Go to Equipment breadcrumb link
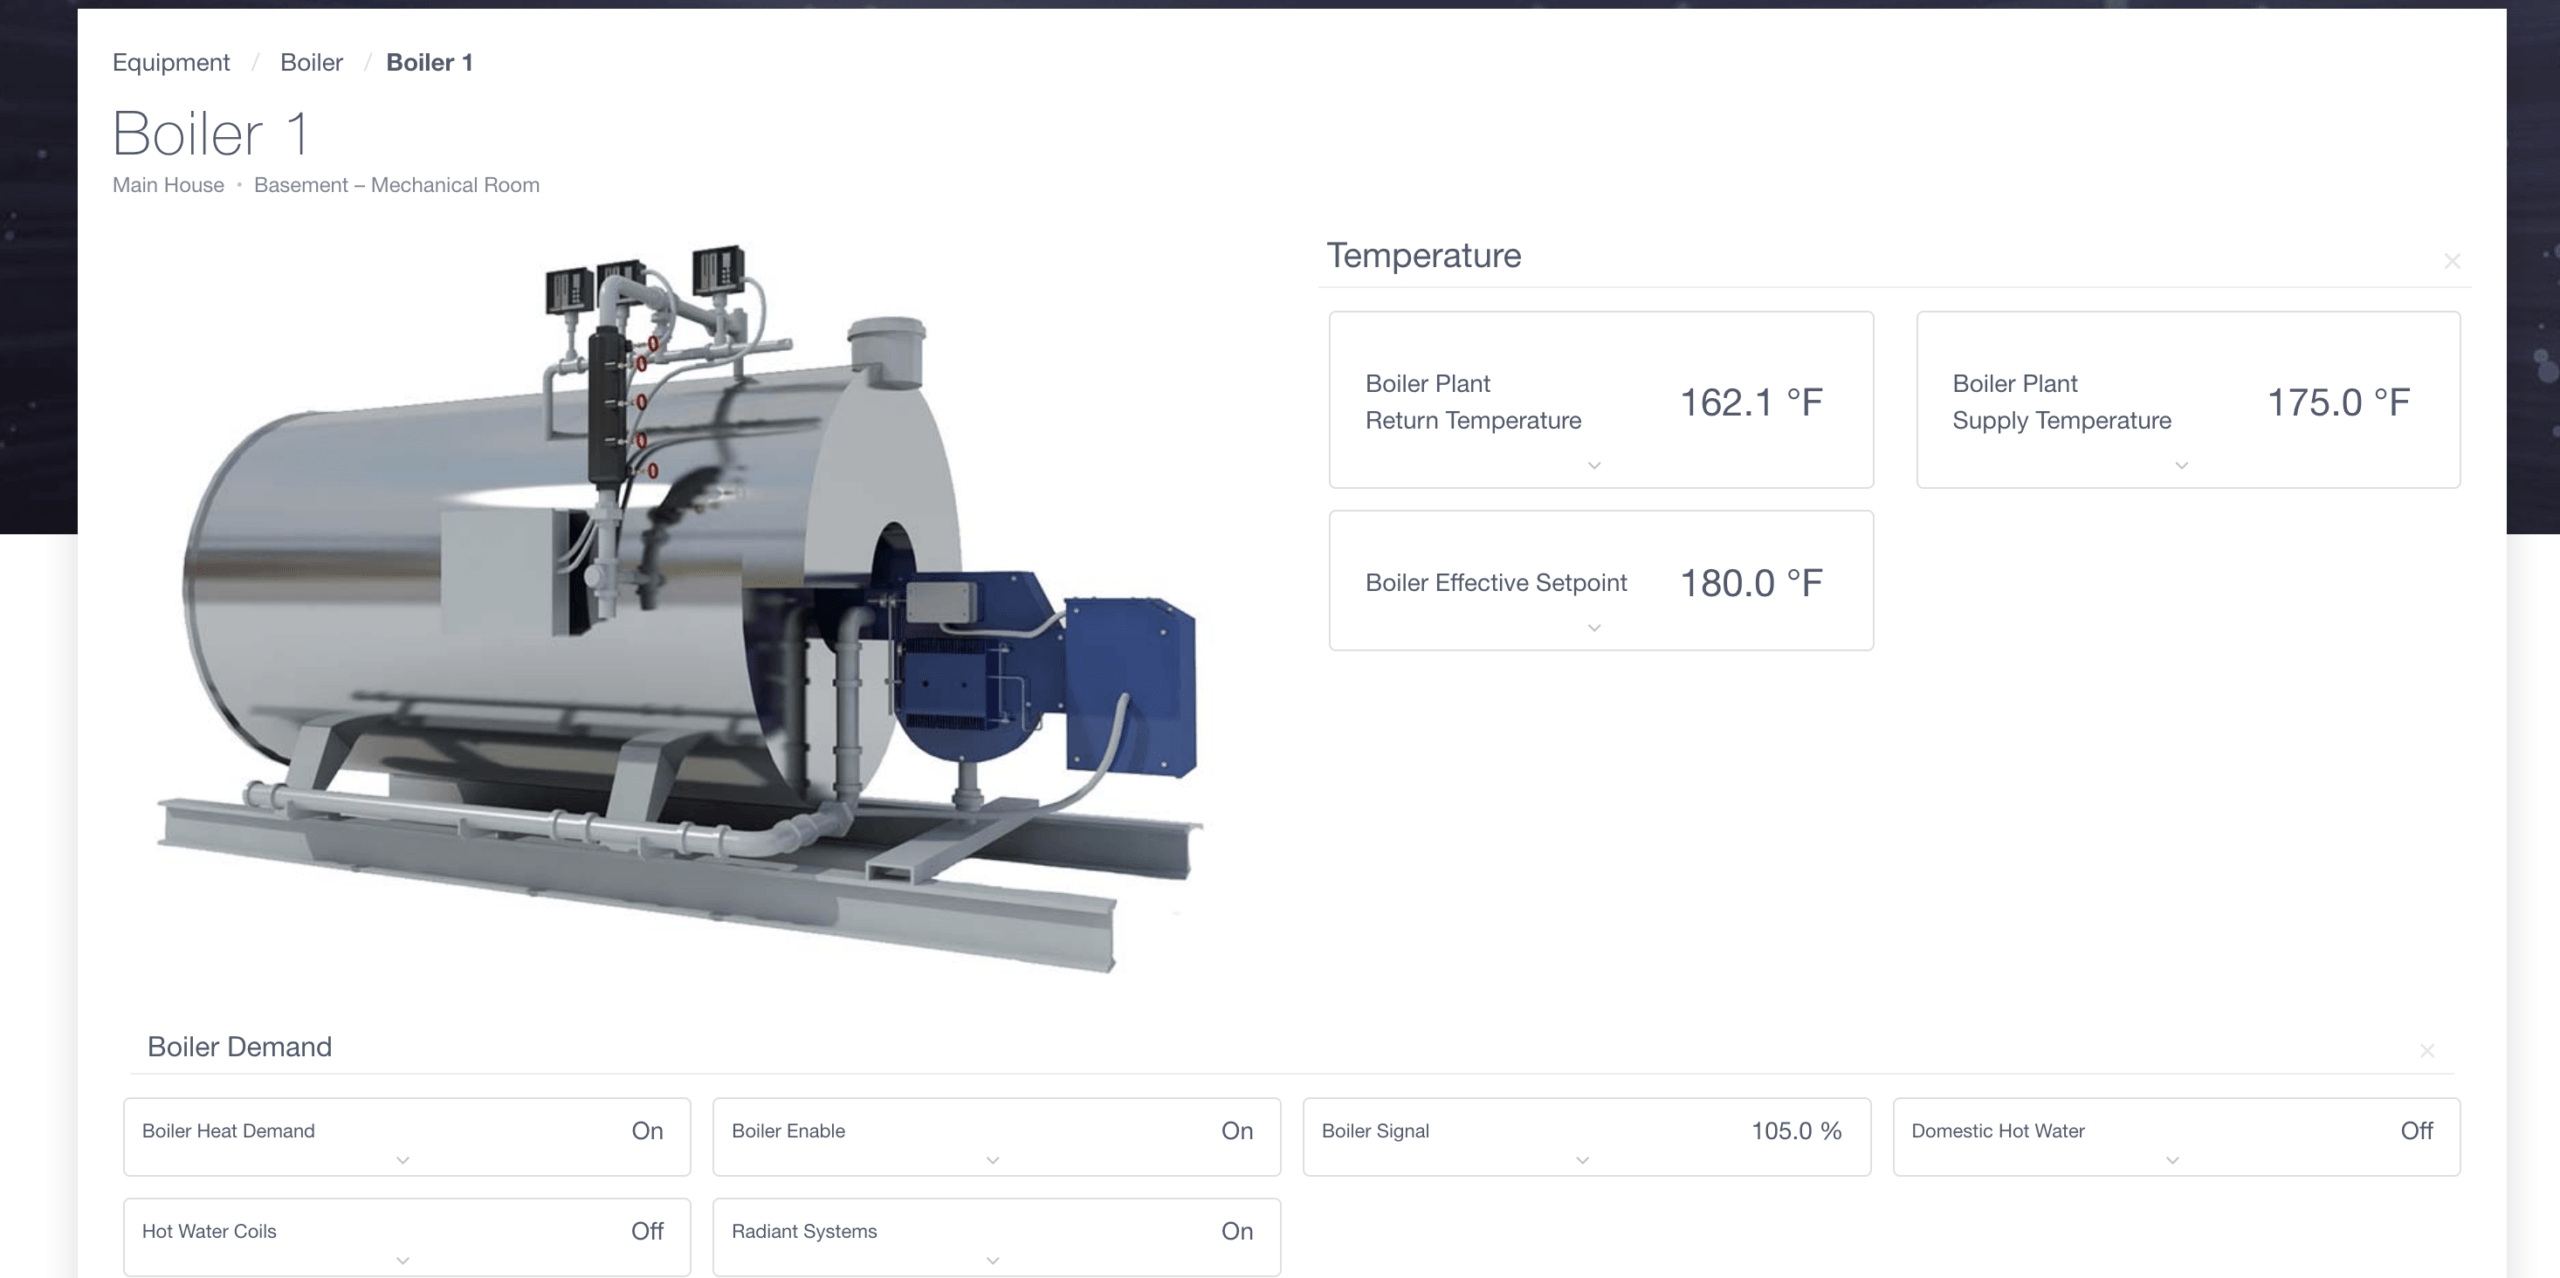The width and height of the screenshot is (2560, 1278). coord(171,62)
